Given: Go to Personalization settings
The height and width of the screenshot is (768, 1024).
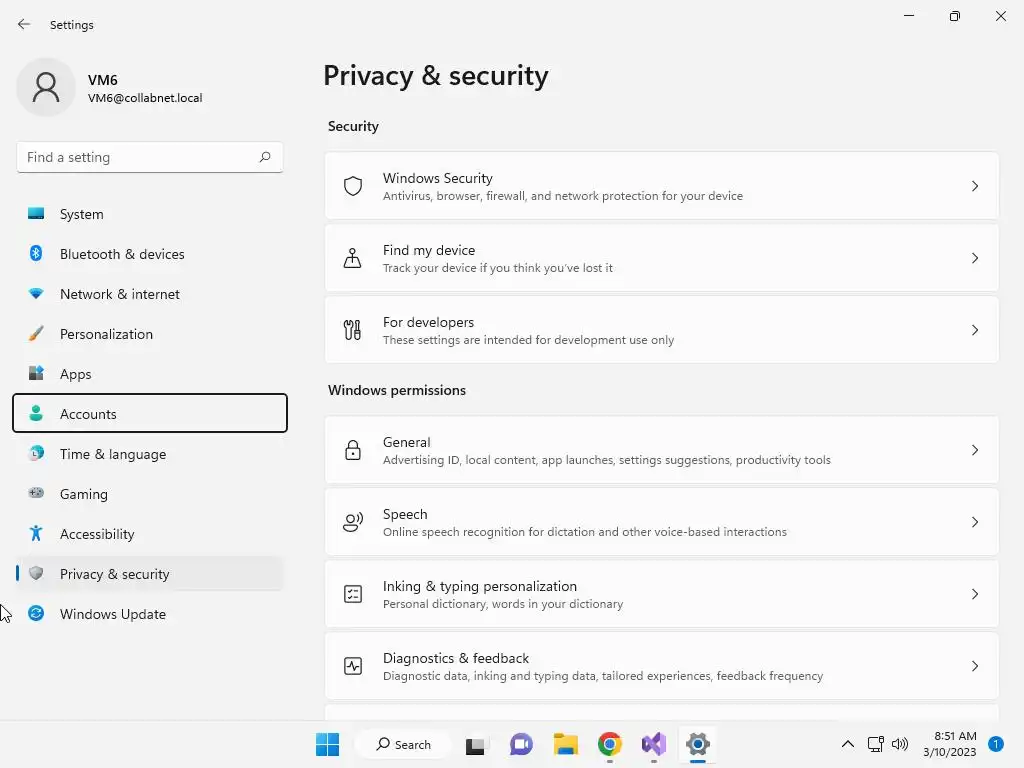Looking at the screenshot, I should pos(106,334).
